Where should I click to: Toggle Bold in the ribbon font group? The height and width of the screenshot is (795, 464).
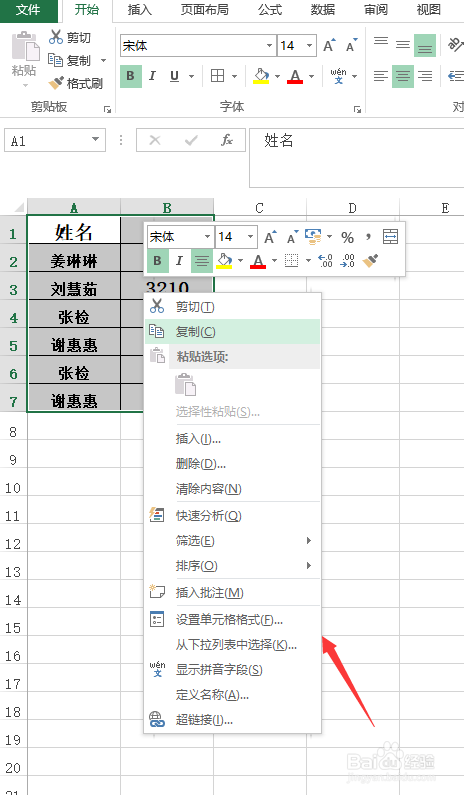click(131, 76)
